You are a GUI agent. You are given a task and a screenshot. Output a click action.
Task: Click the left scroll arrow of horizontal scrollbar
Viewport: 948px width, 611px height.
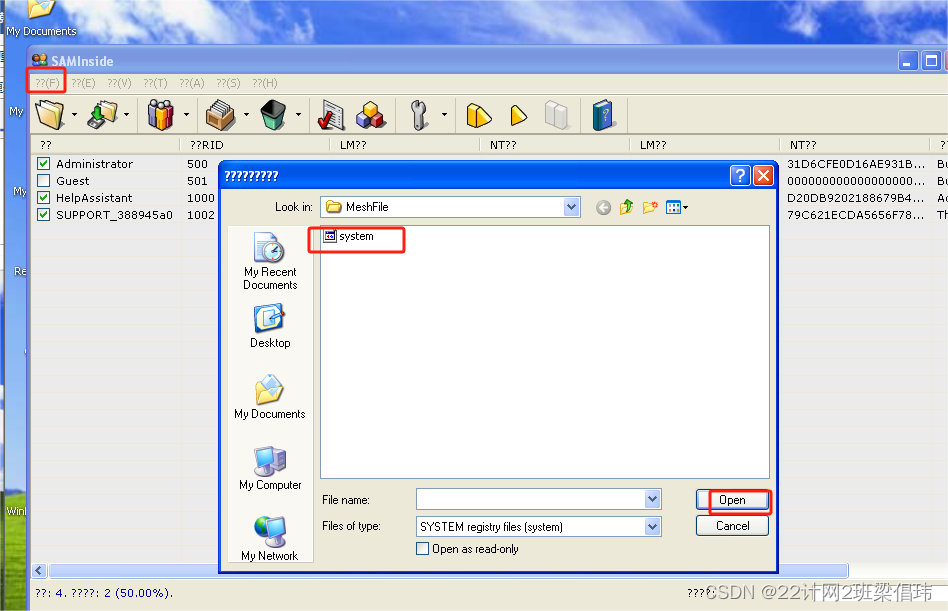[x=40, y=570]
